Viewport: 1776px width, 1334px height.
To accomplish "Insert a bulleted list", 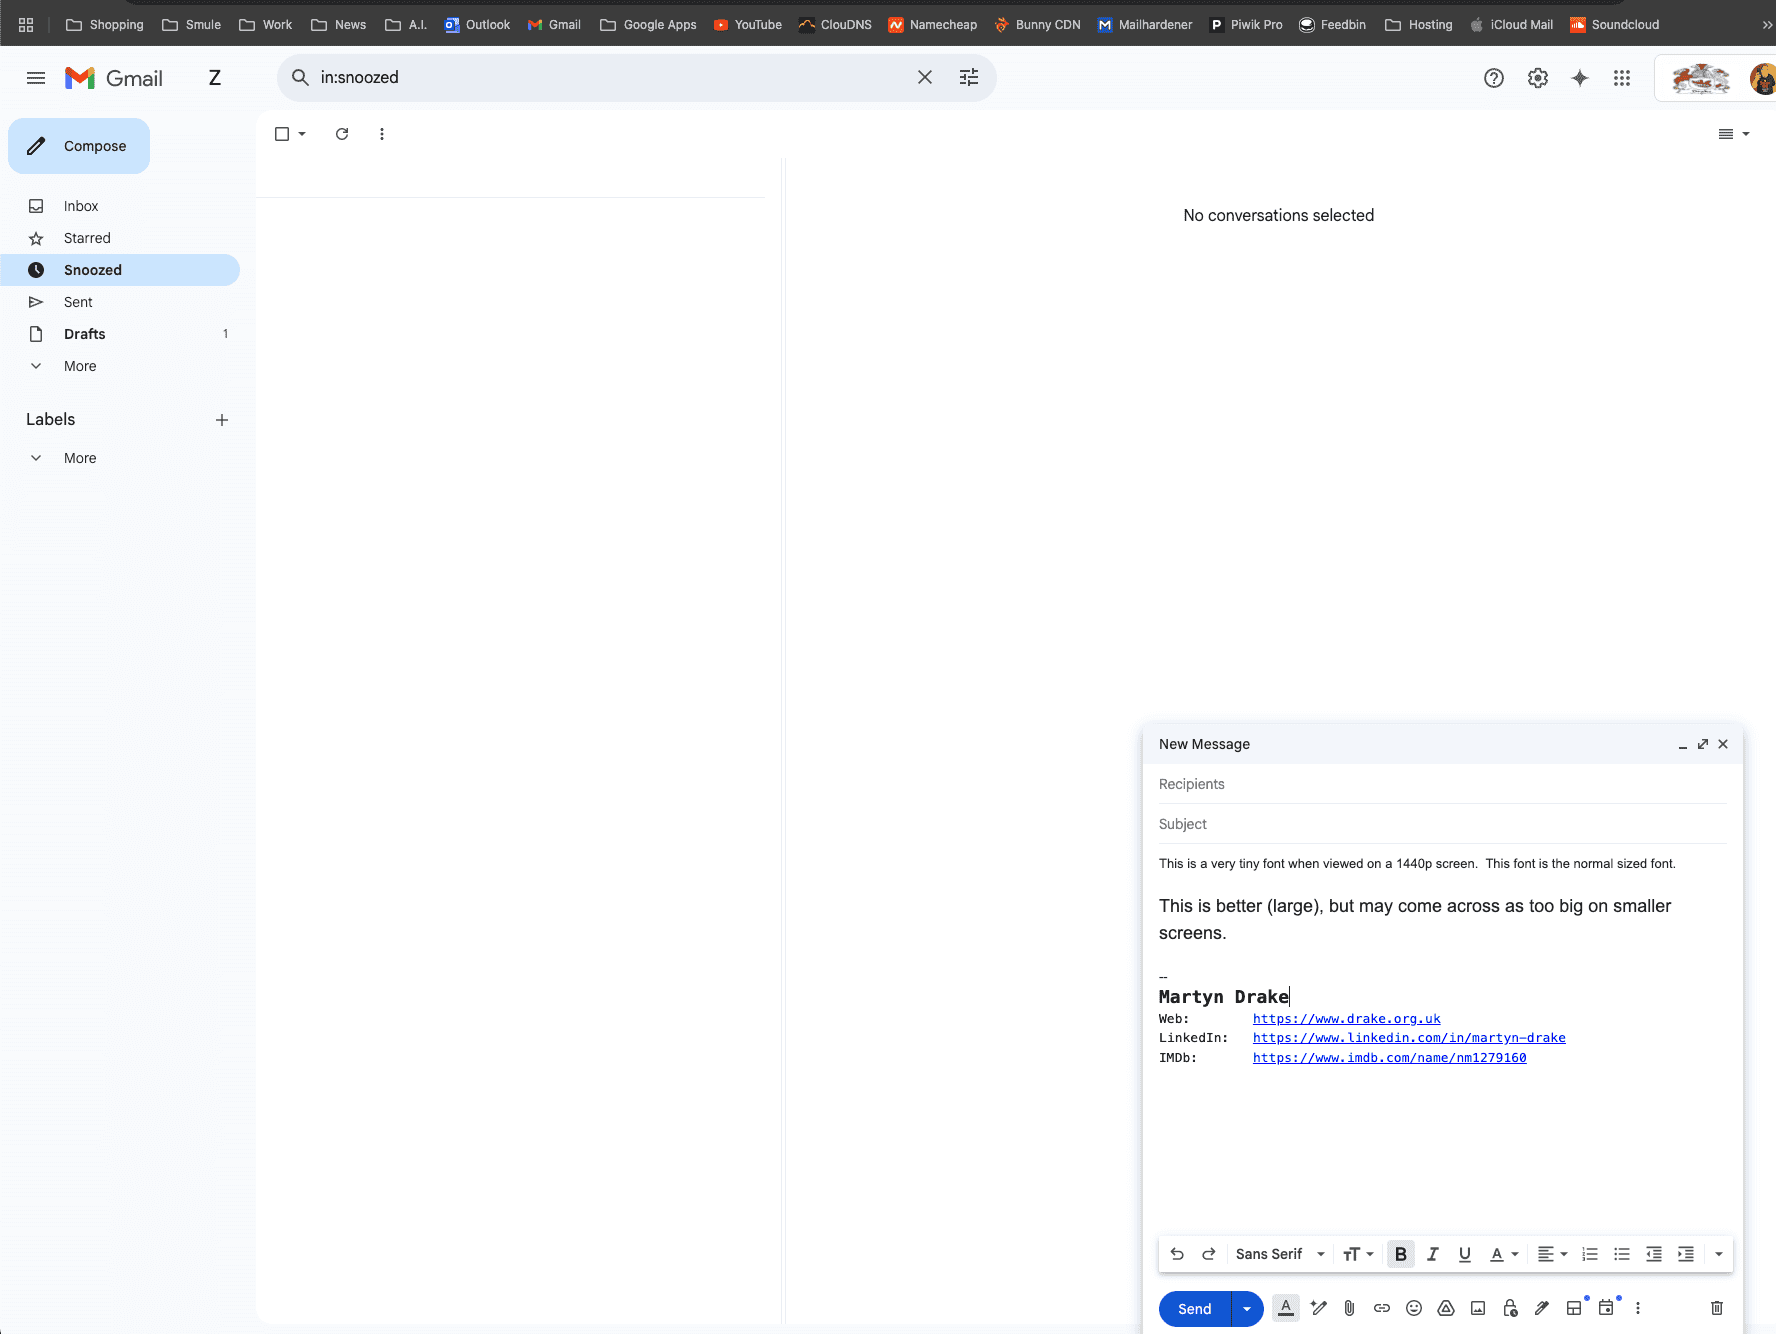I will pyautogui.click(x=1622, y=1254).
